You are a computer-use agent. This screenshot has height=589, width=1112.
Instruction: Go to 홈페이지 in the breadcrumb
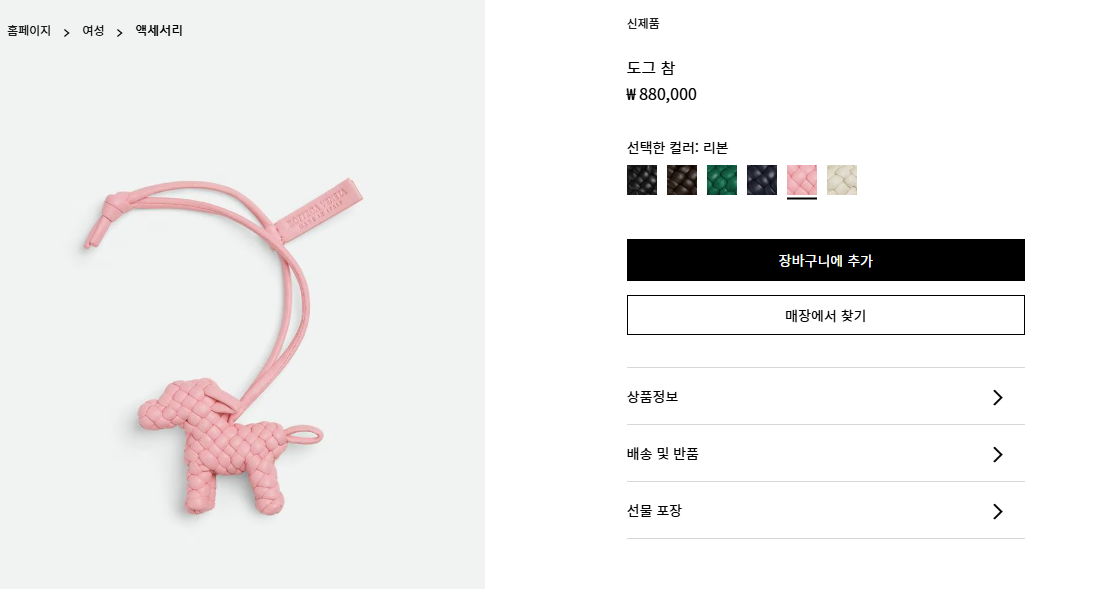click(29, 31)
